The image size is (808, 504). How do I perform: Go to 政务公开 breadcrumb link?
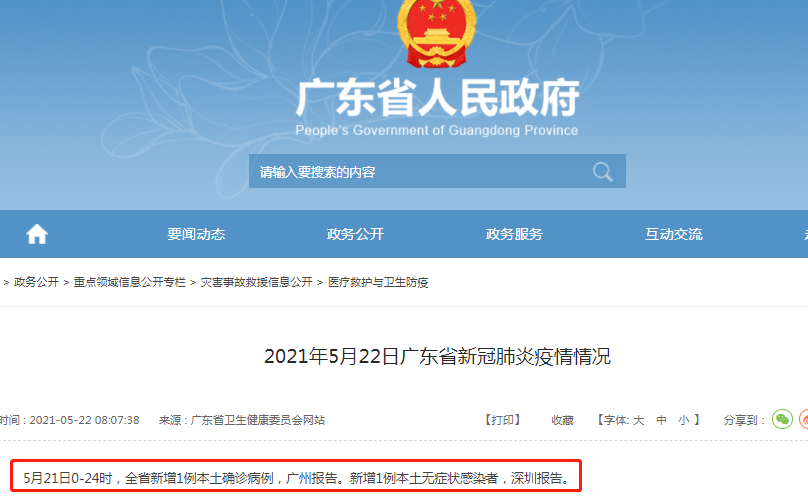click(x=36, y=282)
